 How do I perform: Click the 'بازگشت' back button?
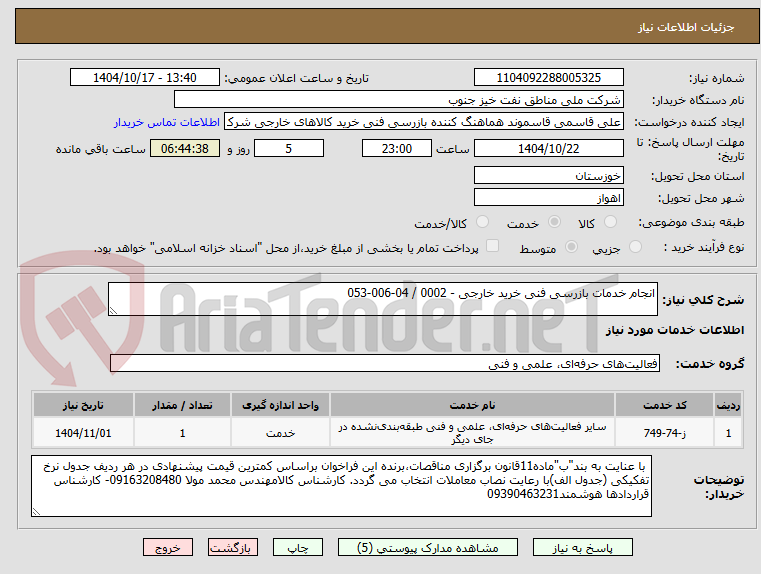pos(232,547)
